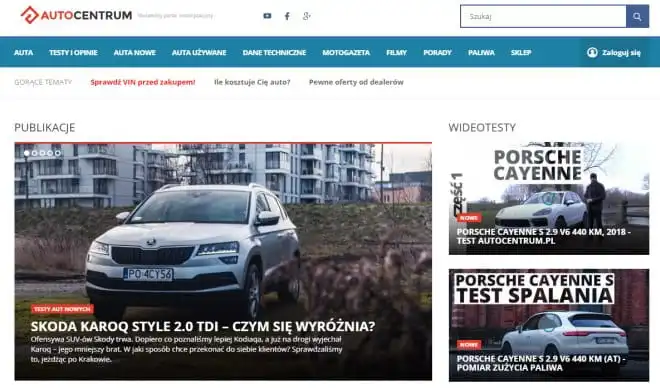
Task: Click NOWE badge on first Porsche video
Action: pos(469,218)
